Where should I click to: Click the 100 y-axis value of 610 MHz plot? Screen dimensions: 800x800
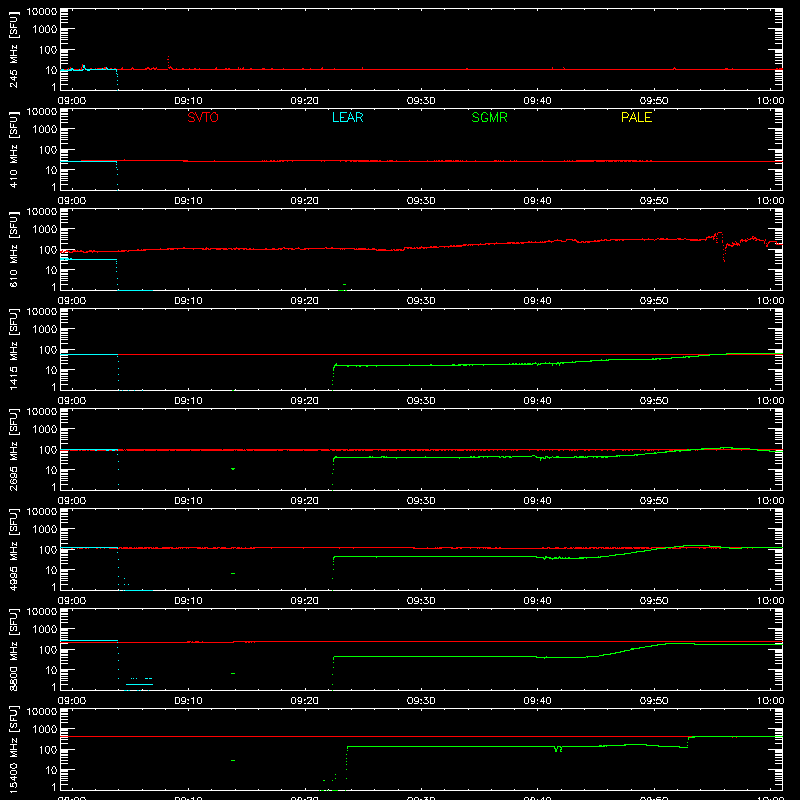(x=48, y=250)
